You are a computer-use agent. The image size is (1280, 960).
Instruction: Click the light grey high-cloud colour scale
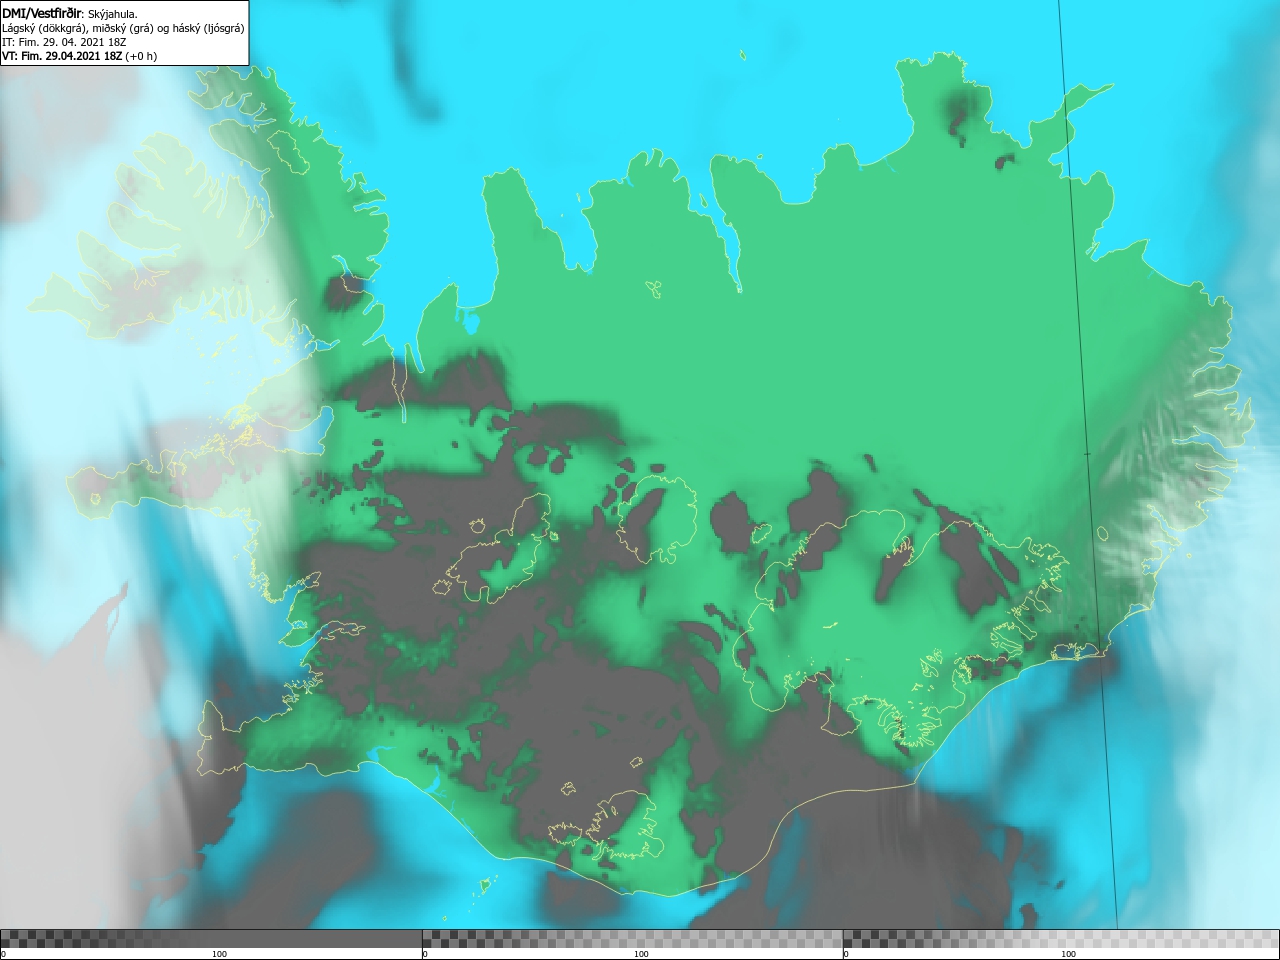coord(1061,939)
